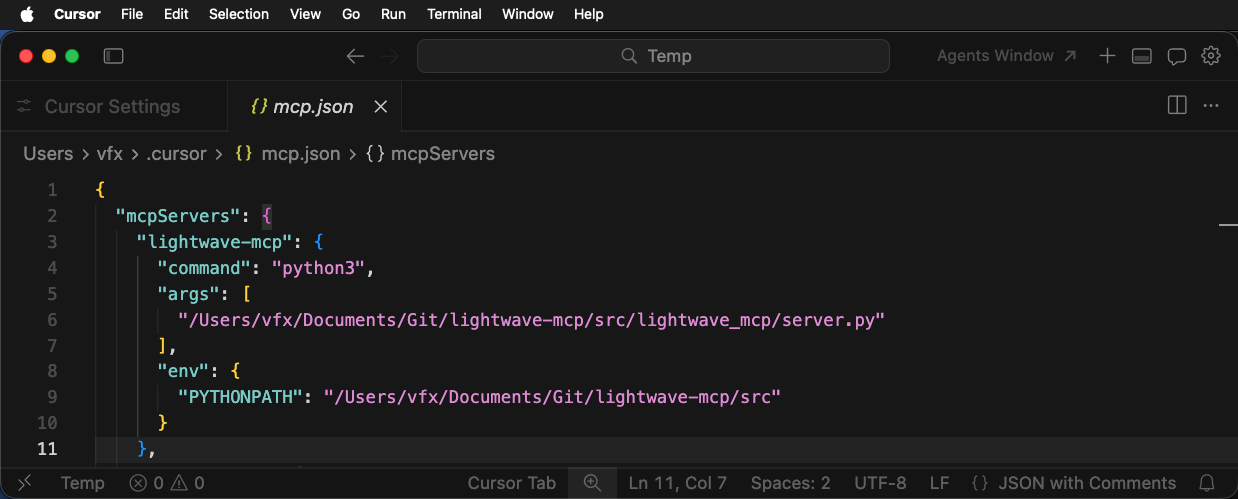This screenshot has width=1238, height=499.
Task: Click Cursor Tab in the status bar
Action: click(x=511, y=483)
